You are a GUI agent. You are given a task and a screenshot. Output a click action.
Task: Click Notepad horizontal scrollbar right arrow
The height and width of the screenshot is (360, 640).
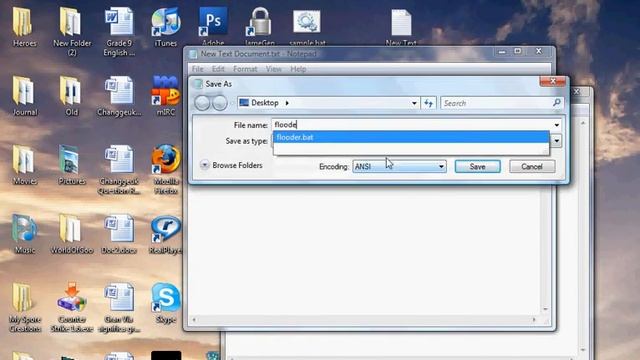(x=534, y=320)
